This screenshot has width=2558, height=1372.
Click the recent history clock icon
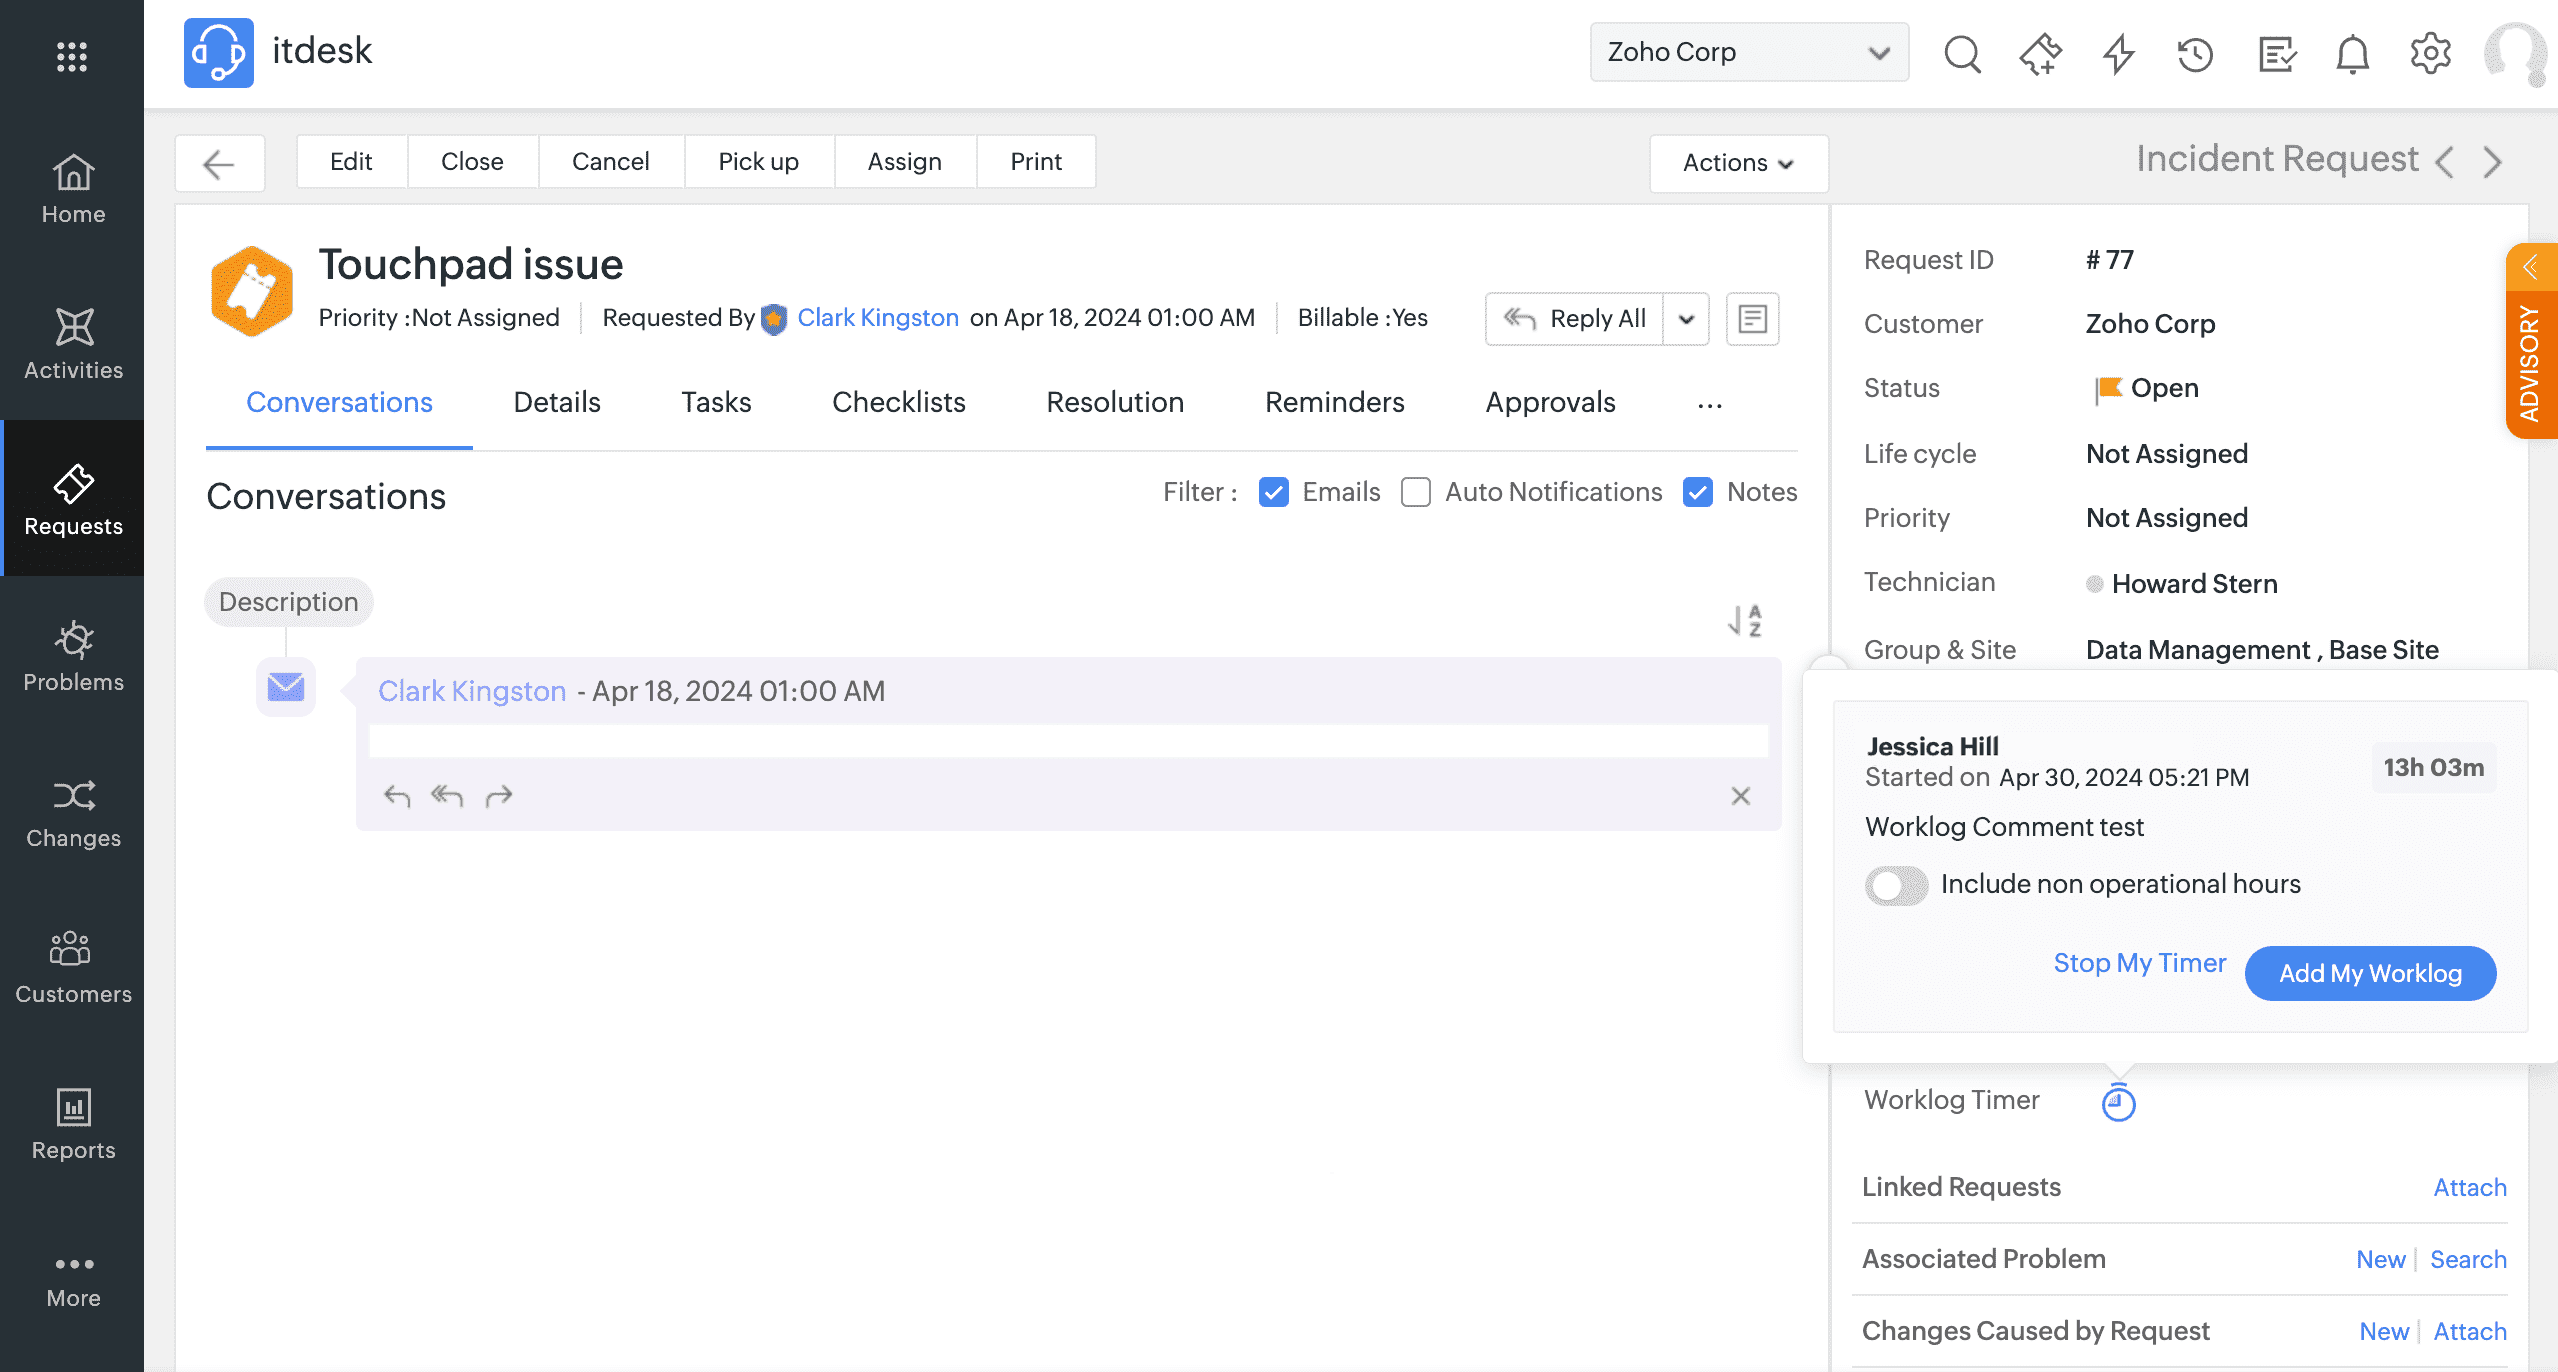(2196, 54)
